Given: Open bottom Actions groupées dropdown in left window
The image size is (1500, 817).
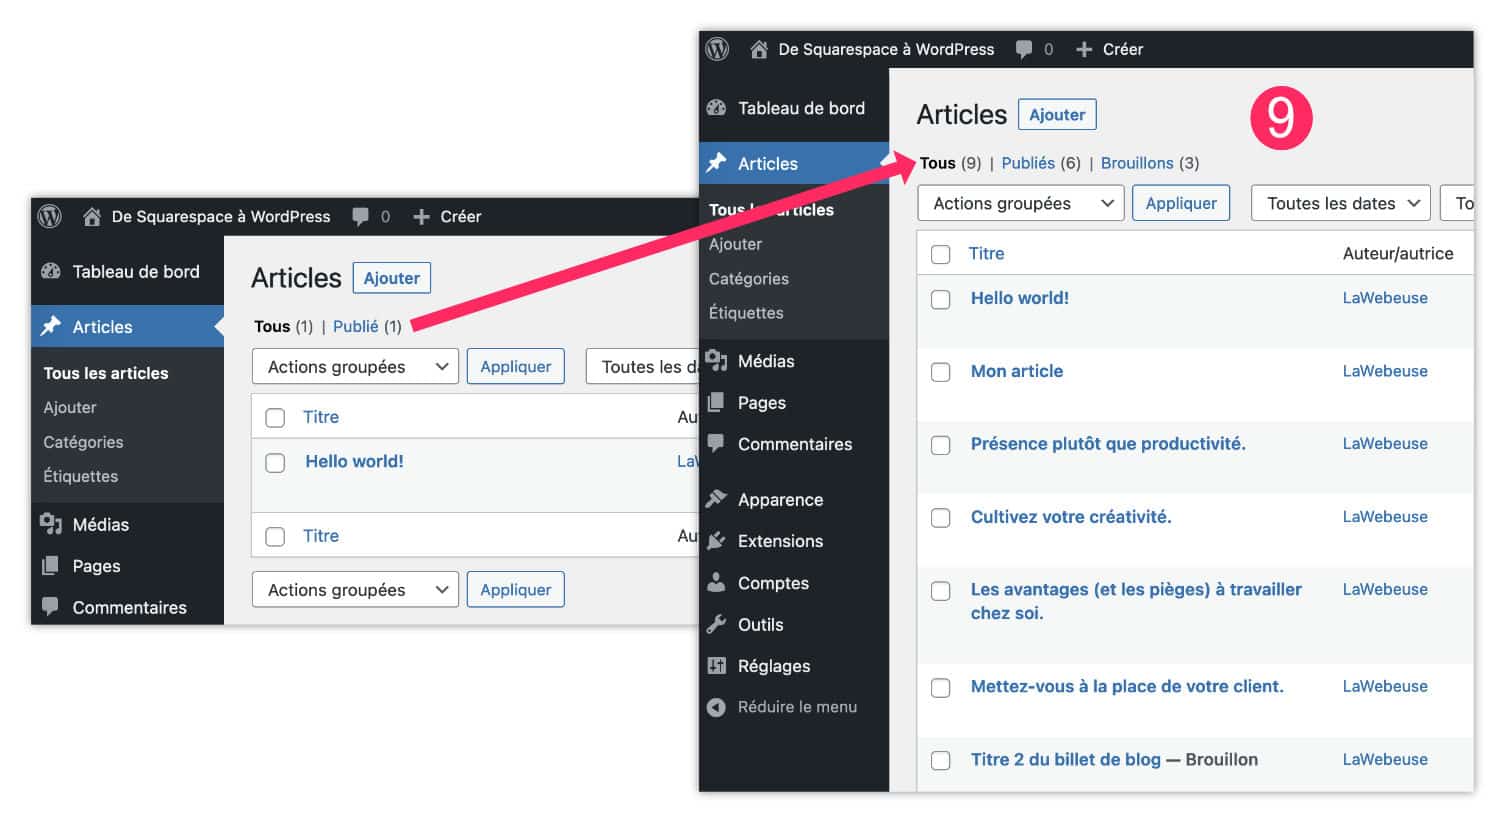Looking at the screenshot, I should pos(355,590).
